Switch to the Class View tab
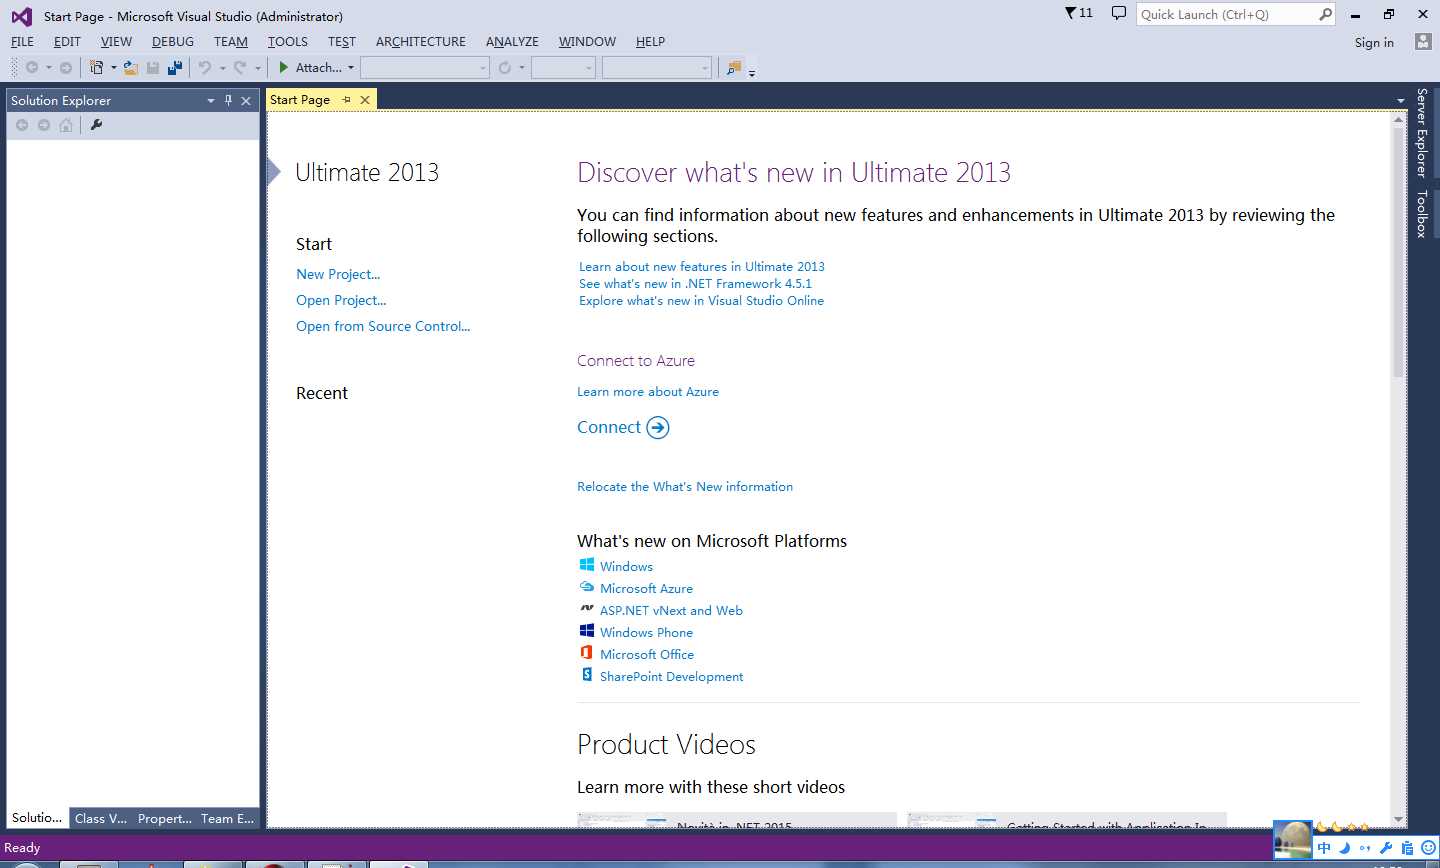The height and width of the screenshot is (868, 1440). tap(101, 818)
